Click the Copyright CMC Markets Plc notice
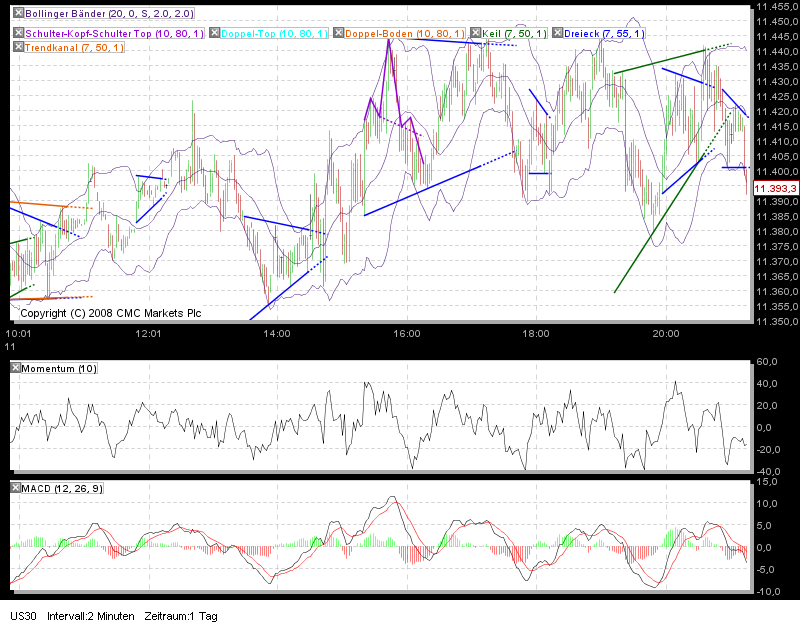The height and width of the screenshot is (625, 800). click(x=110, y=313)
